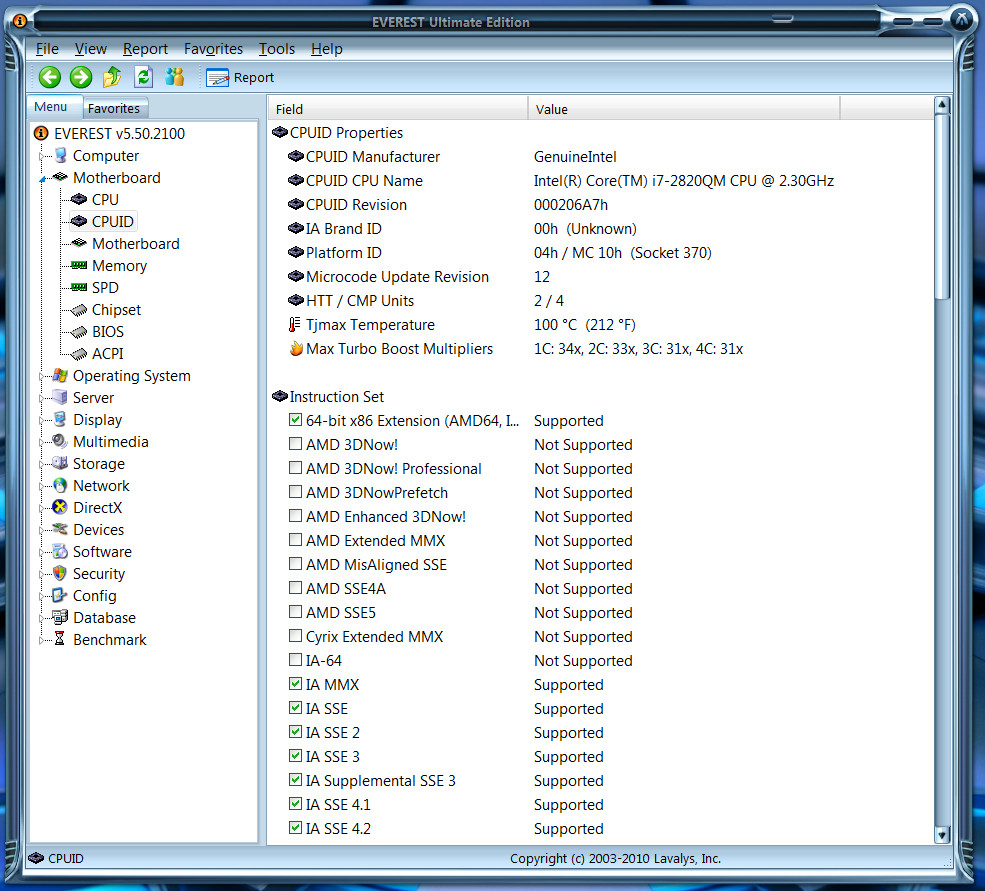Click the scrollbar down arrow

pyautogui.click(x=941, y=834)
